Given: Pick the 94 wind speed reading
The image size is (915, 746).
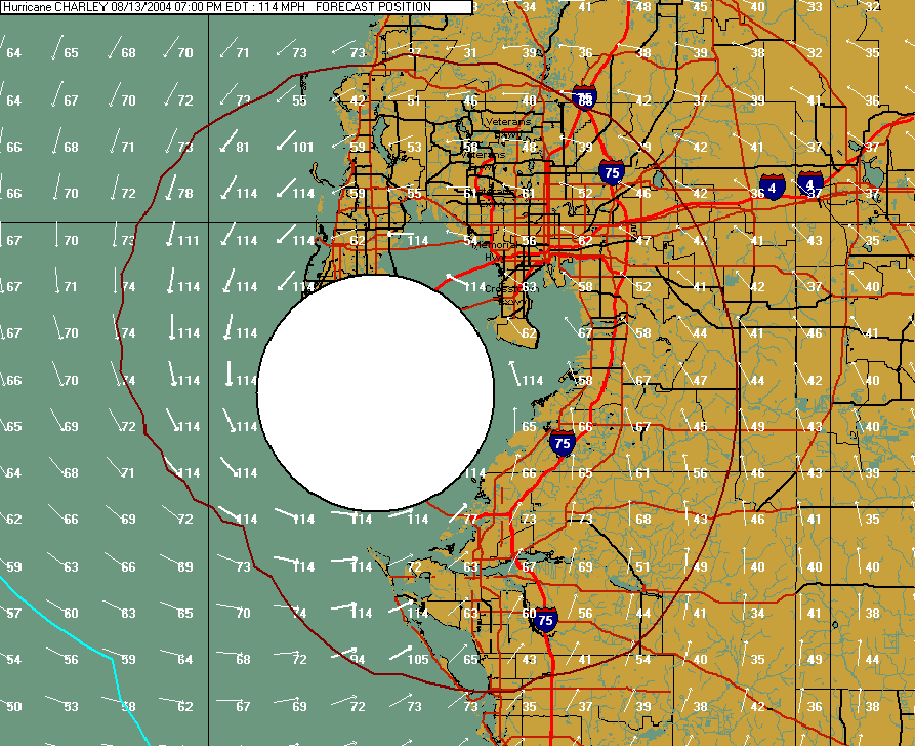Looking at the screenshot, I should point(358,660).
